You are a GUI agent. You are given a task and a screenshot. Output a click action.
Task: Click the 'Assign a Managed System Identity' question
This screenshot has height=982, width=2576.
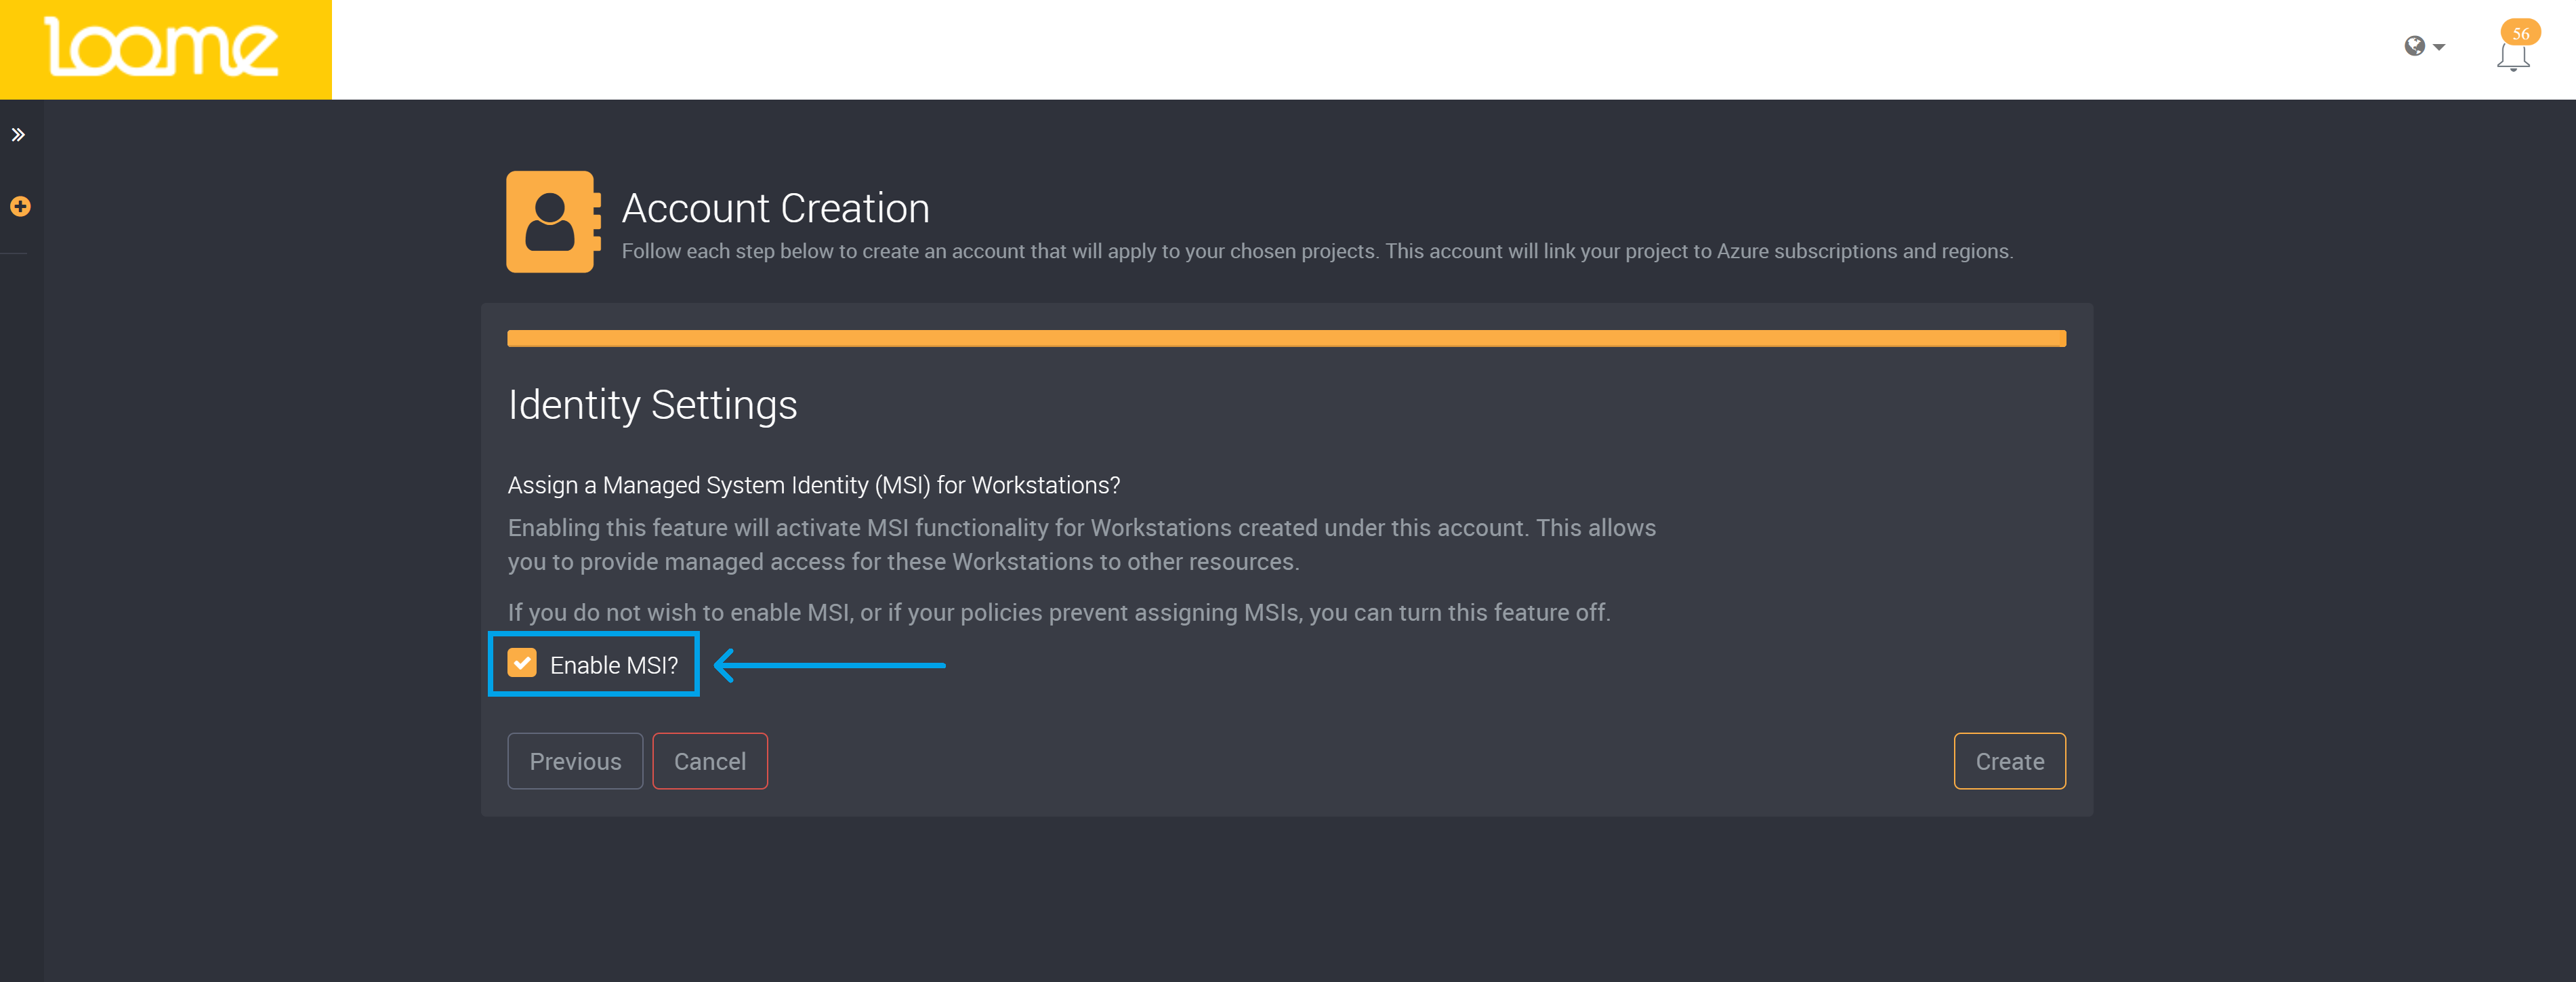(x=813, y=485)
